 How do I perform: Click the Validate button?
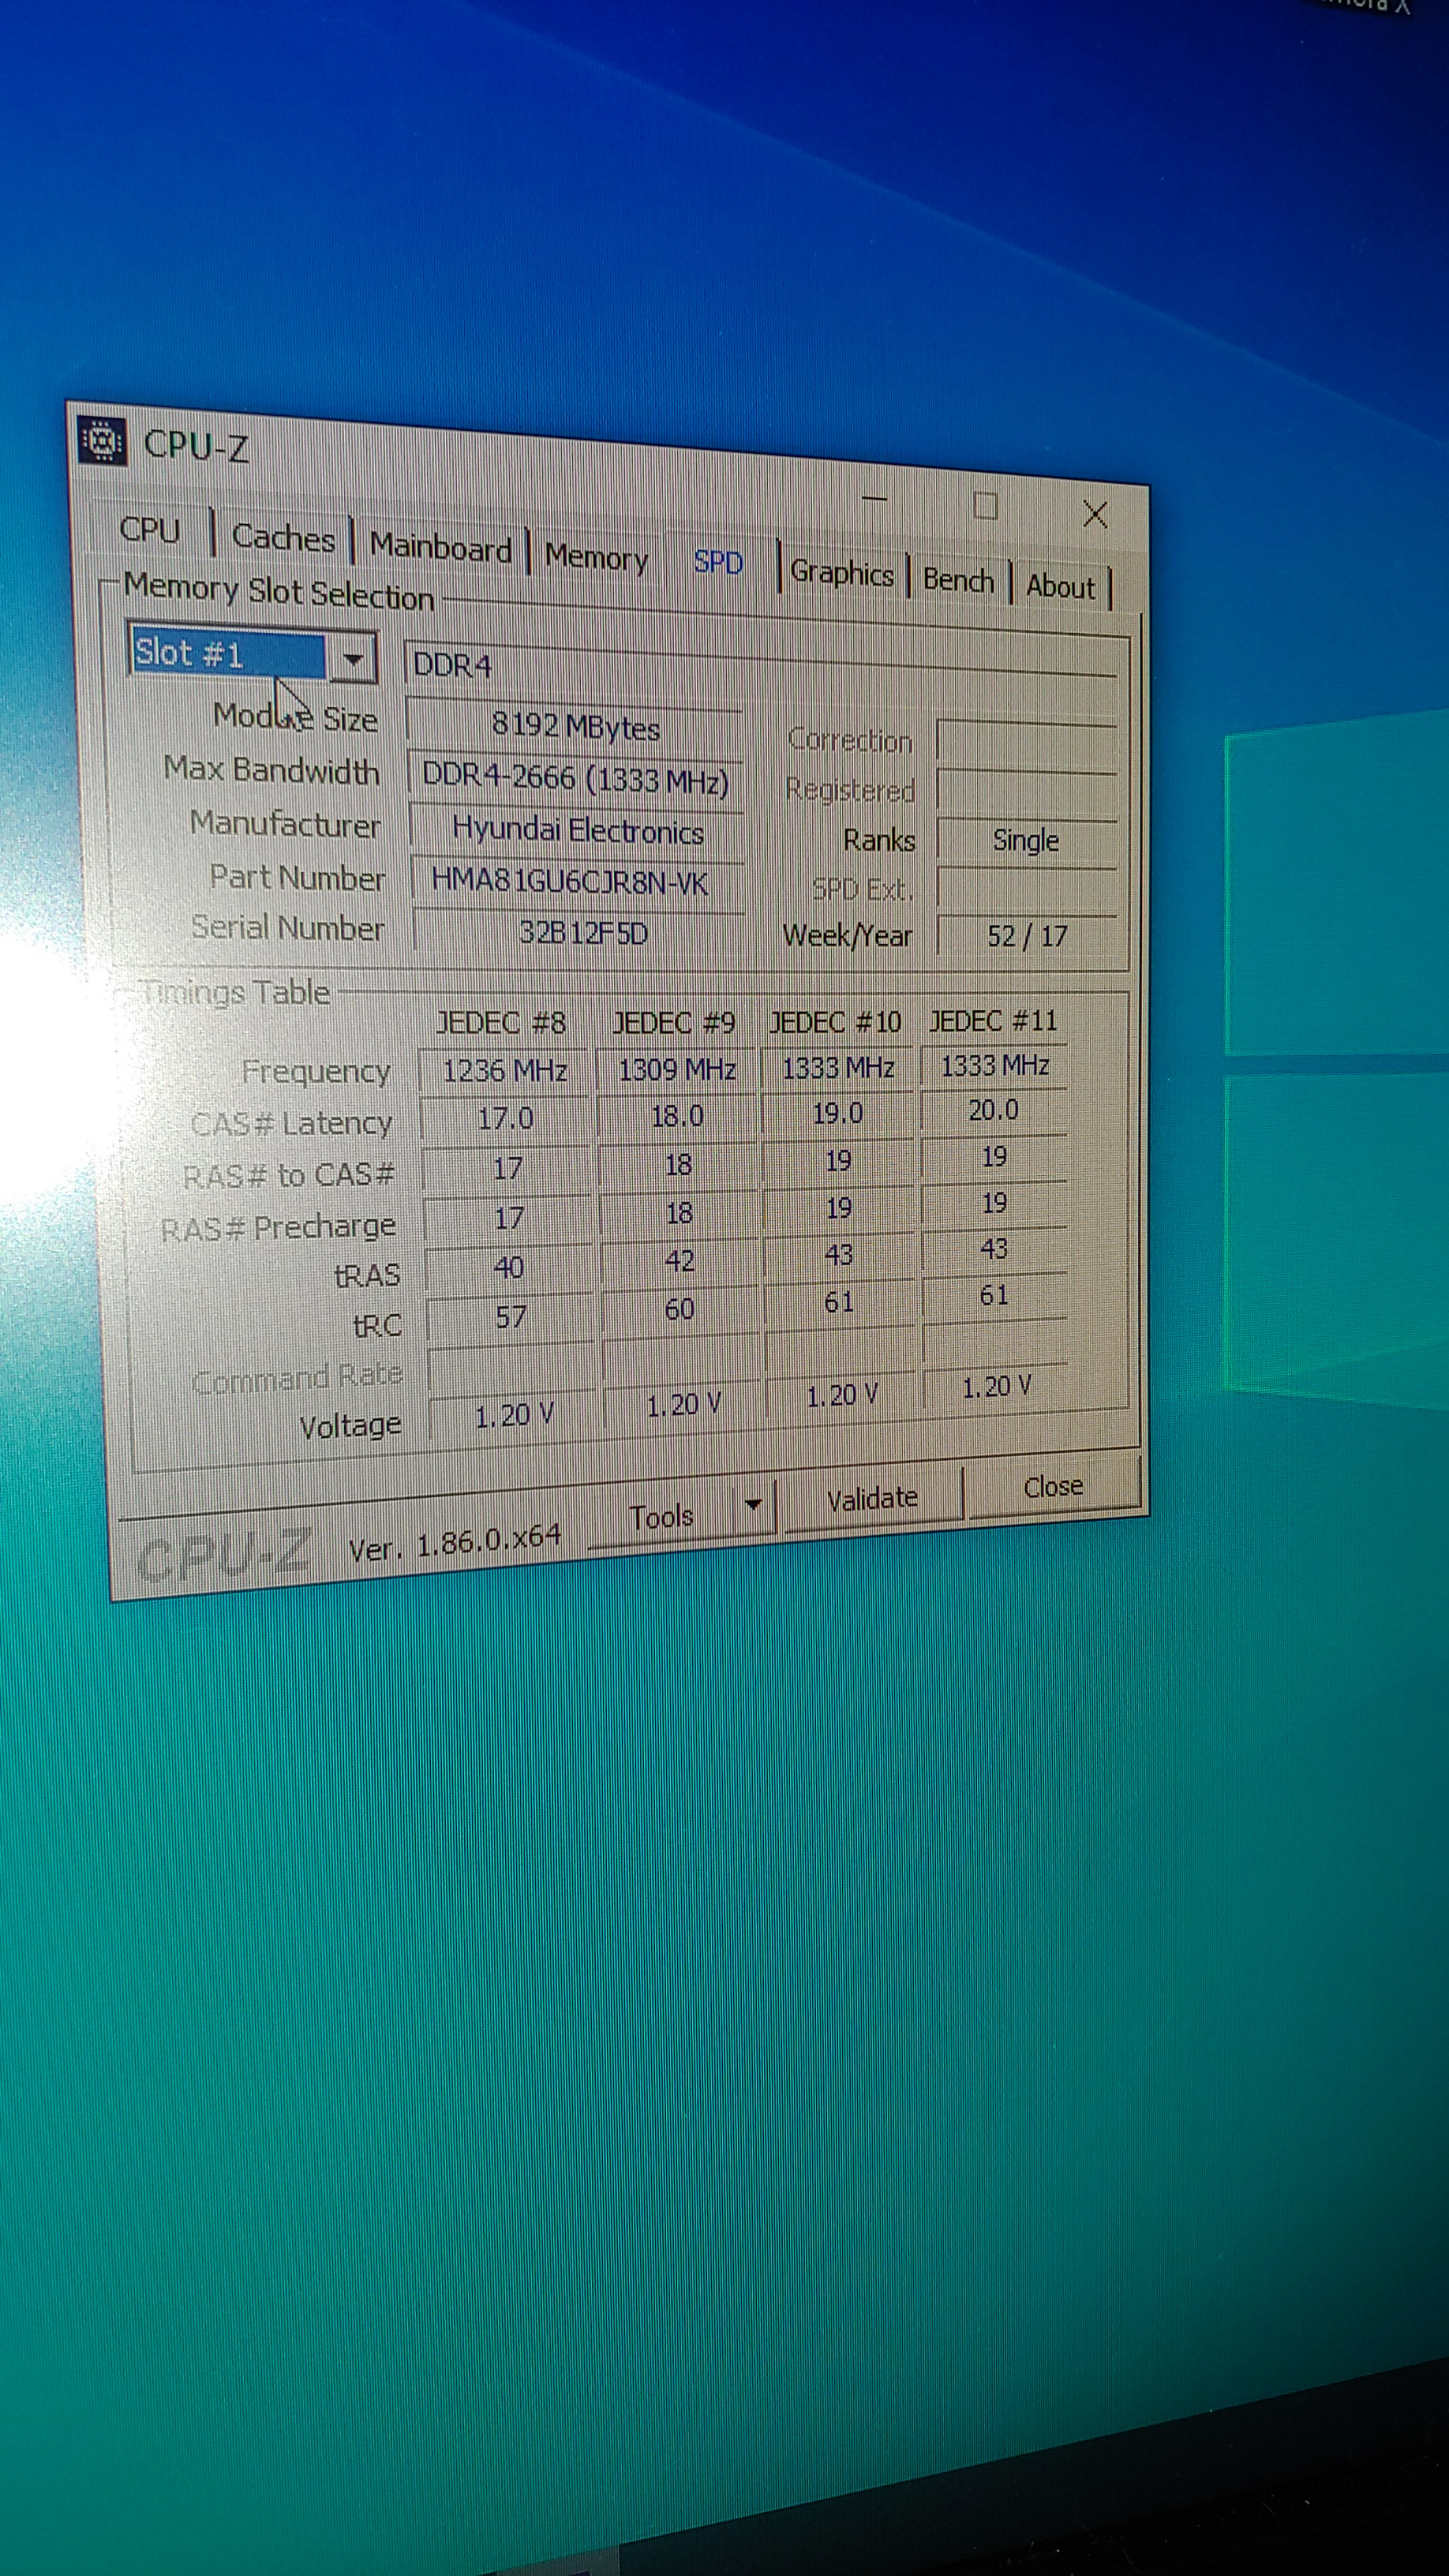(872, 1498)
